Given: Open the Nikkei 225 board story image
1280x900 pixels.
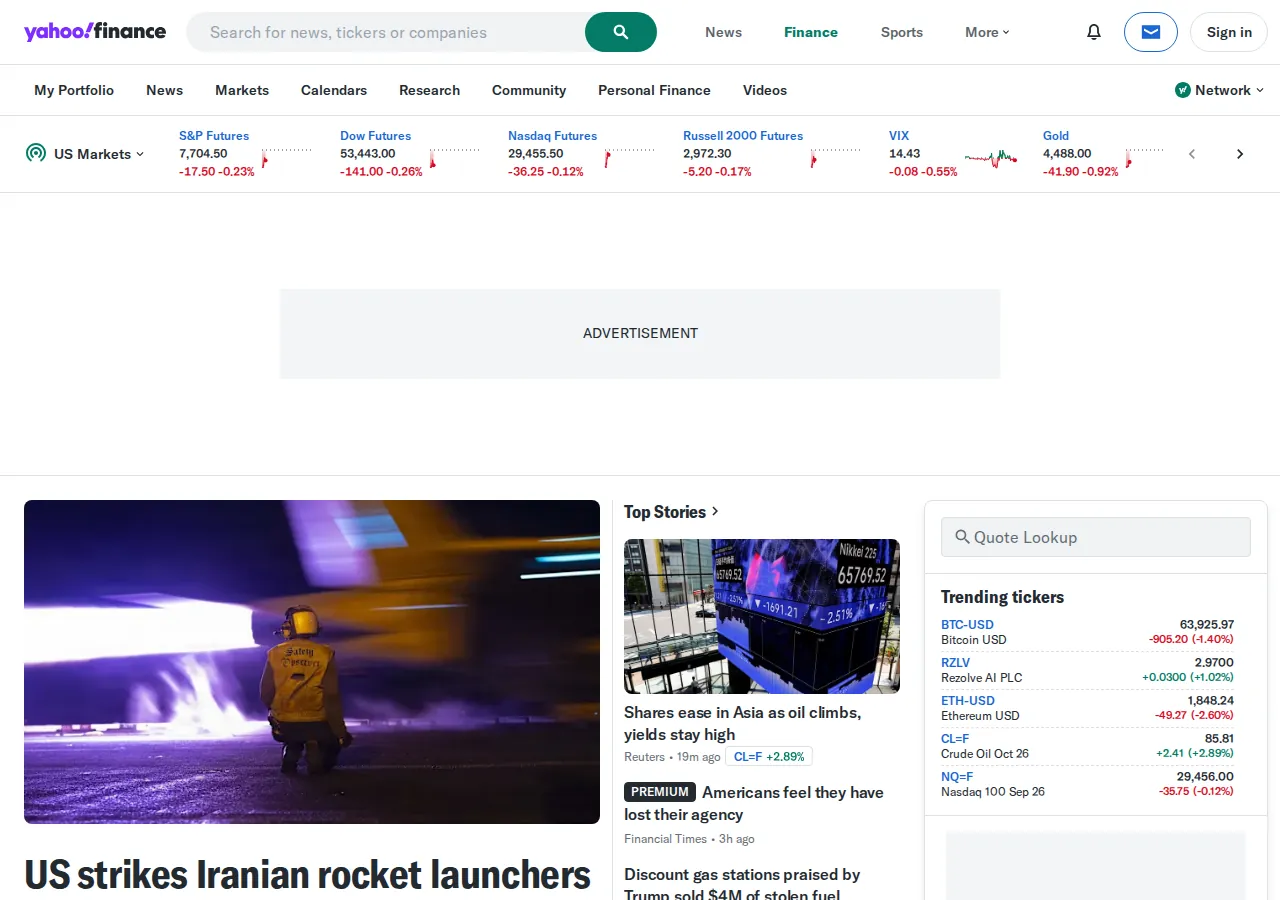Looking at the screenshot, I should pos(762,617).
